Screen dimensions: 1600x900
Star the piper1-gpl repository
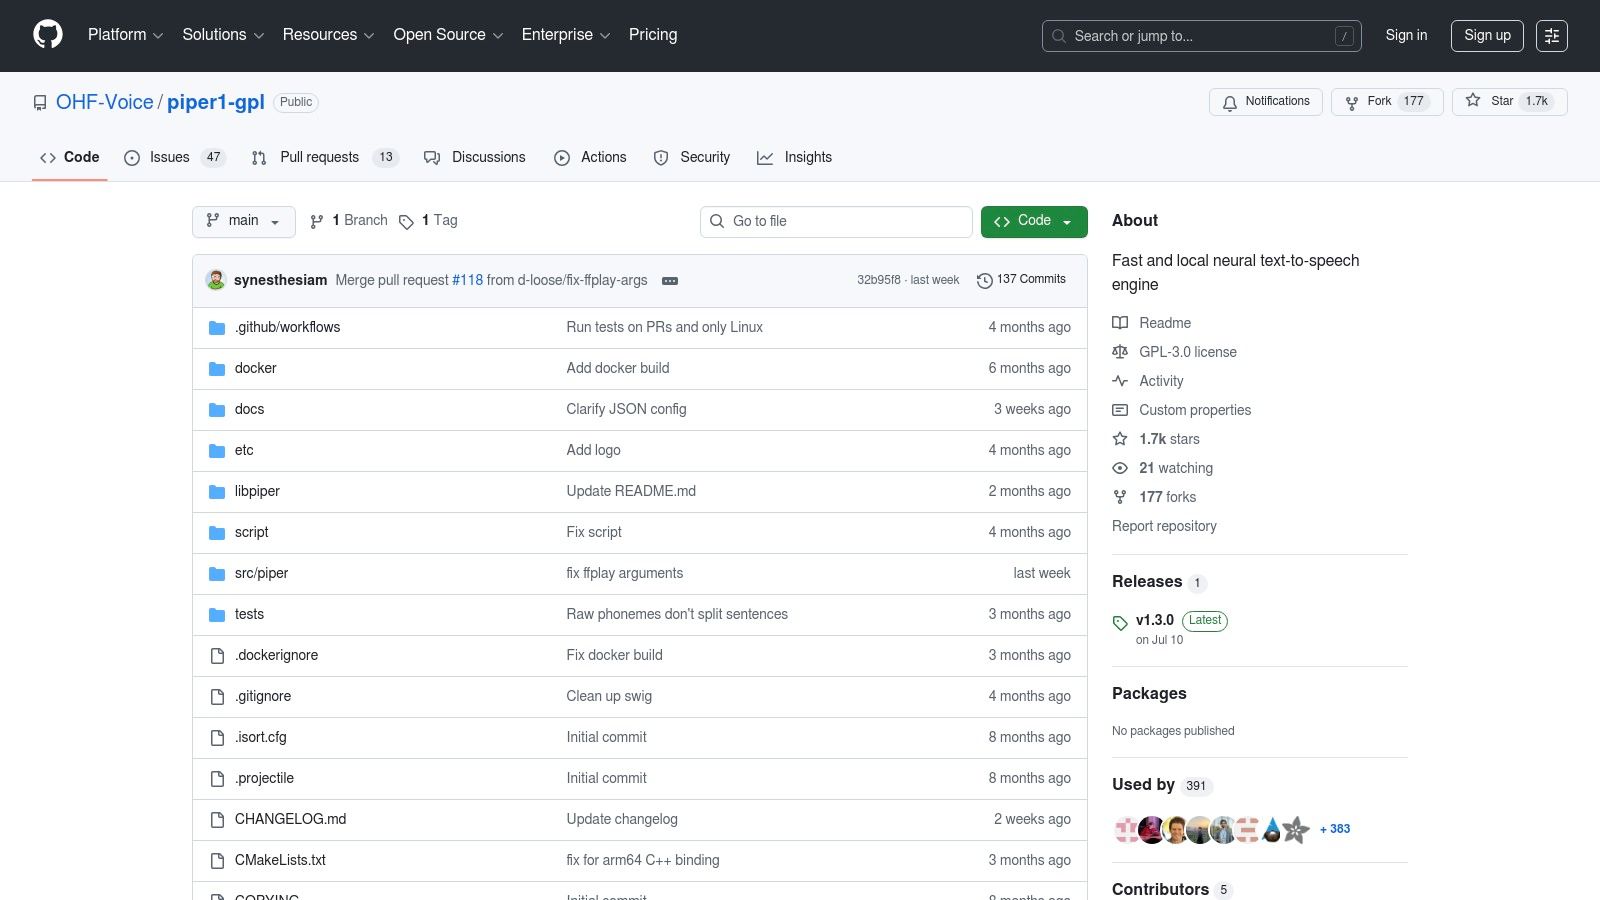pos(1491,102)
